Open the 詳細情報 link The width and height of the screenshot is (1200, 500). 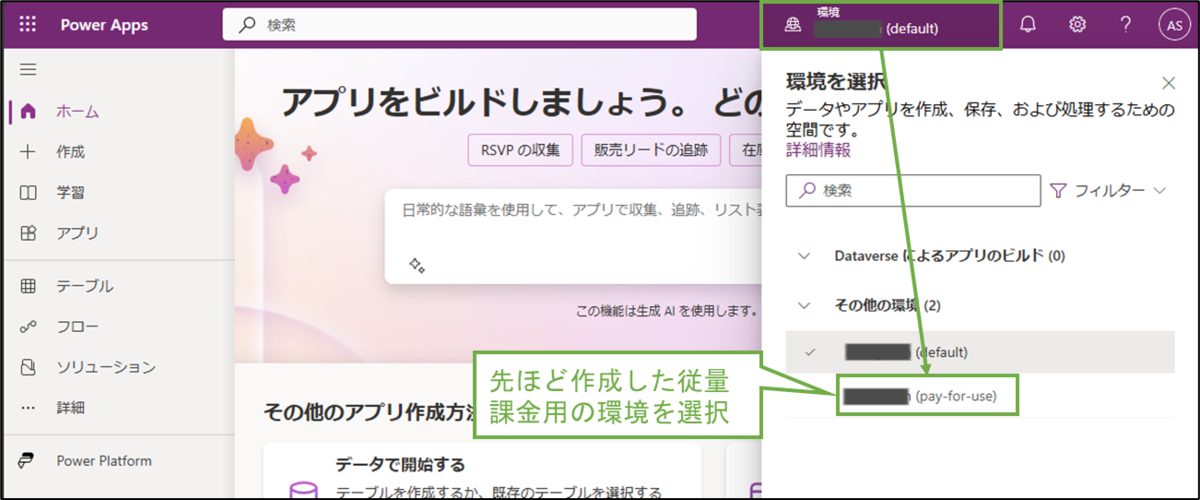(819, 150)
